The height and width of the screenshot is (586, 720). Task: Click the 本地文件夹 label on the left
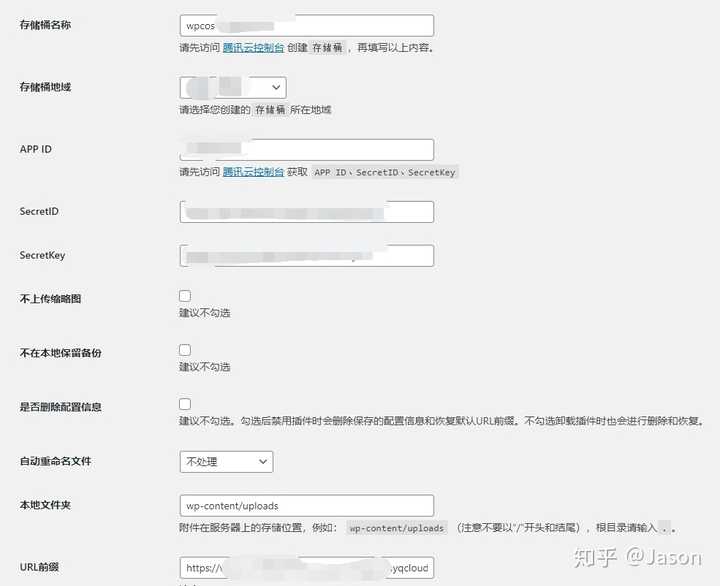point(45,505)
